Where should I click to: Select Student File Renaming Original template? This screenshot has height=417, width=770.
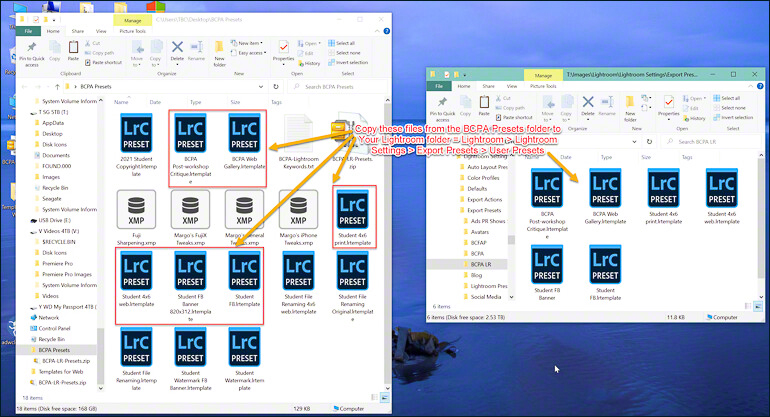click(353, 286)
